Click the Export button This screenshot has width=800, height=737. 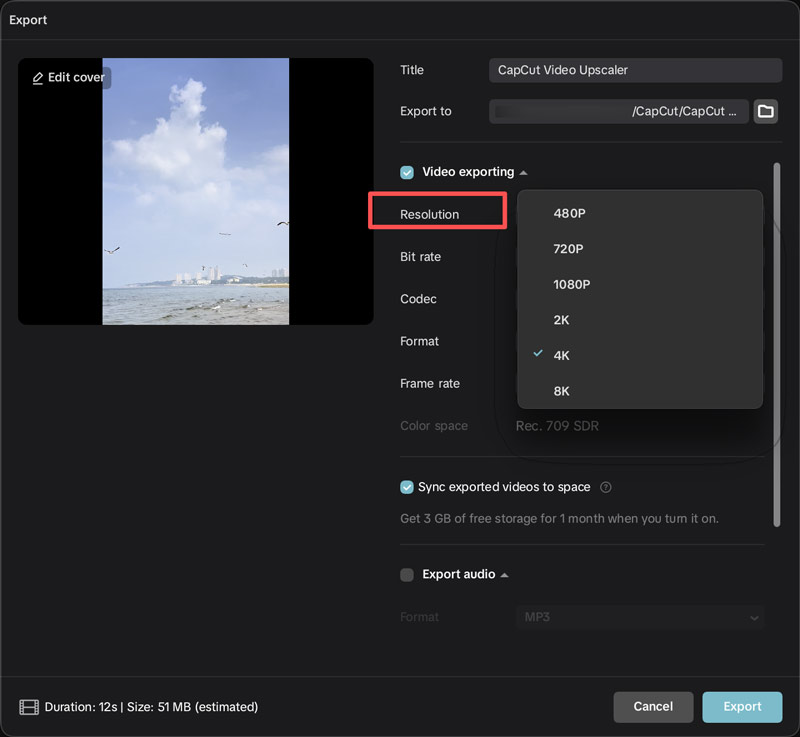tap(742, 707)
